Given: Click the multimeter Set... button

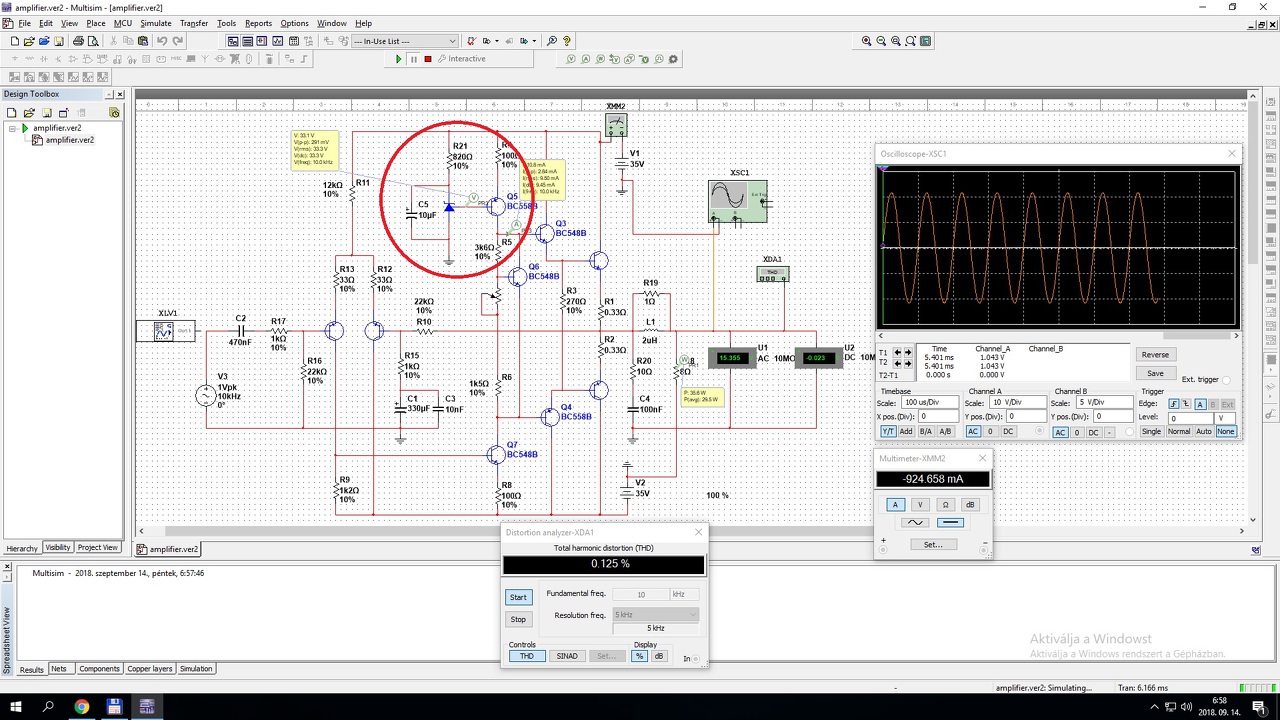Looking at the screenshot, I should (932, 545).
